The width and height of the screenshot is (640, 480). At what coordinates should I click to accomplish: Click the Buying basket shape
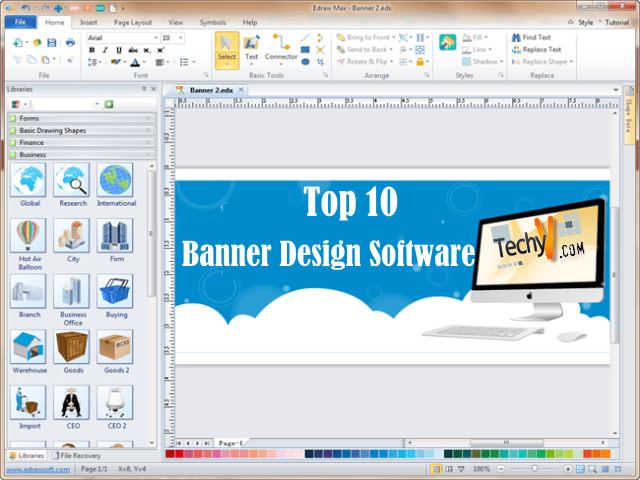116,292
